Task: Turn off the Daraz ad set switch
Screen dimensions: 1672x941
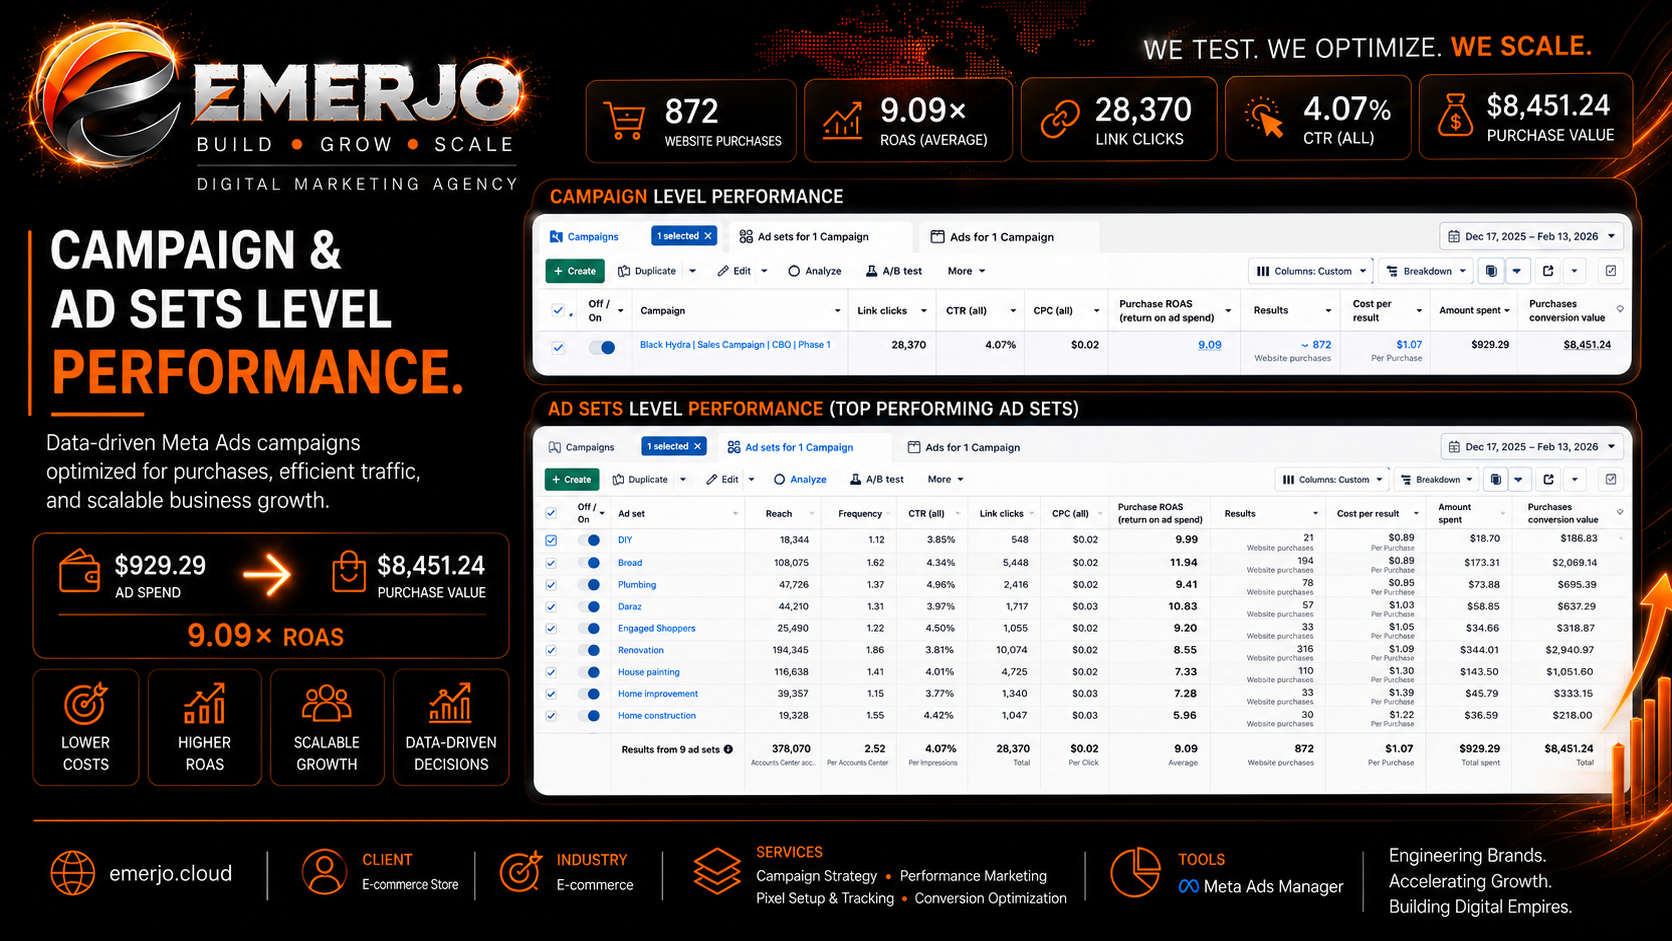Action: 589,607
